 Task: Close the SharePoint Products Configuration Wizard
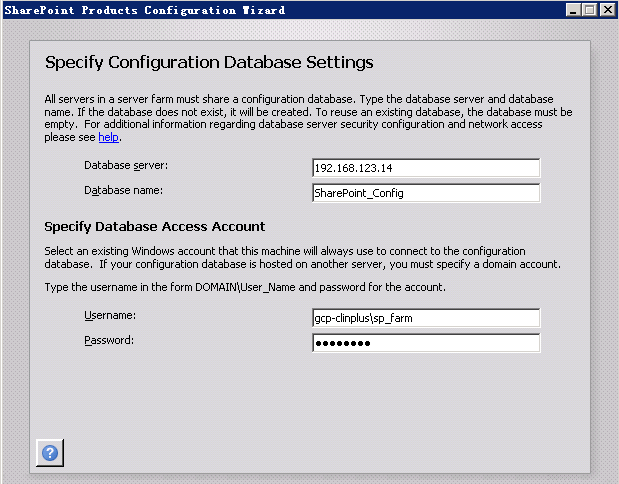[x=608, y=9]
